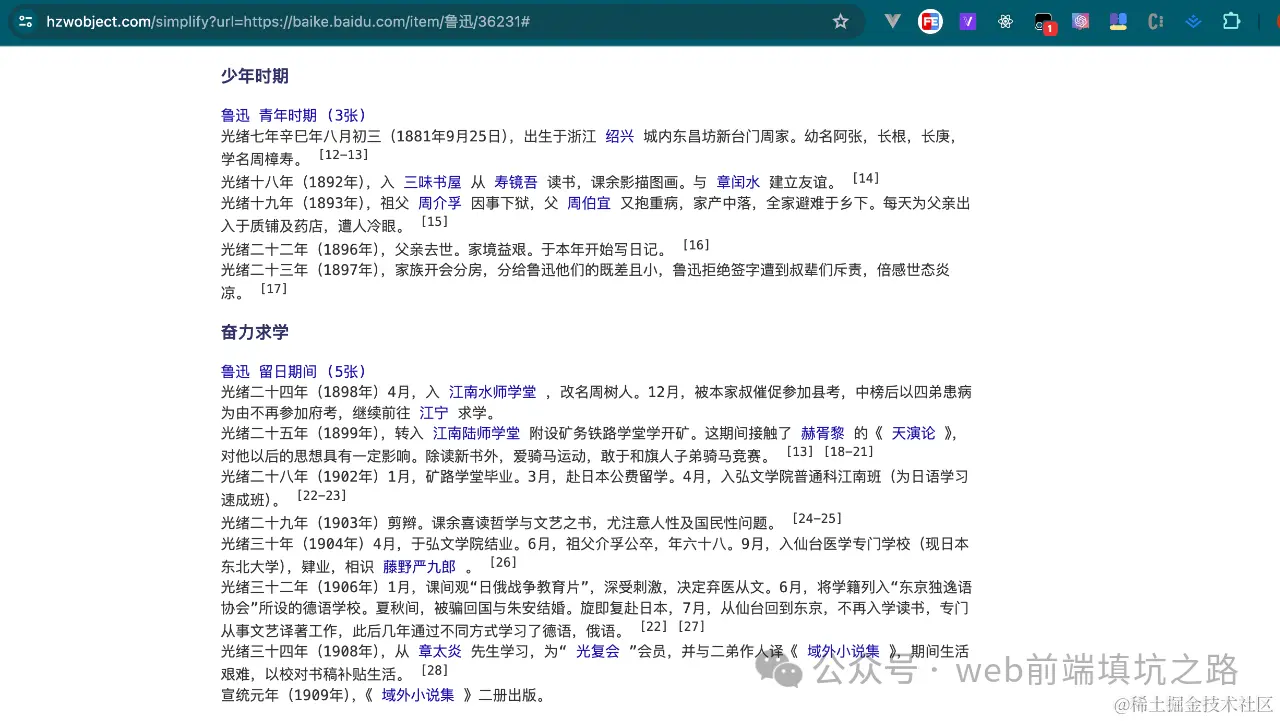Follow the 江南水师学堂 link
This screenshot has width=1280, height=721.
(x=492, y=392)
